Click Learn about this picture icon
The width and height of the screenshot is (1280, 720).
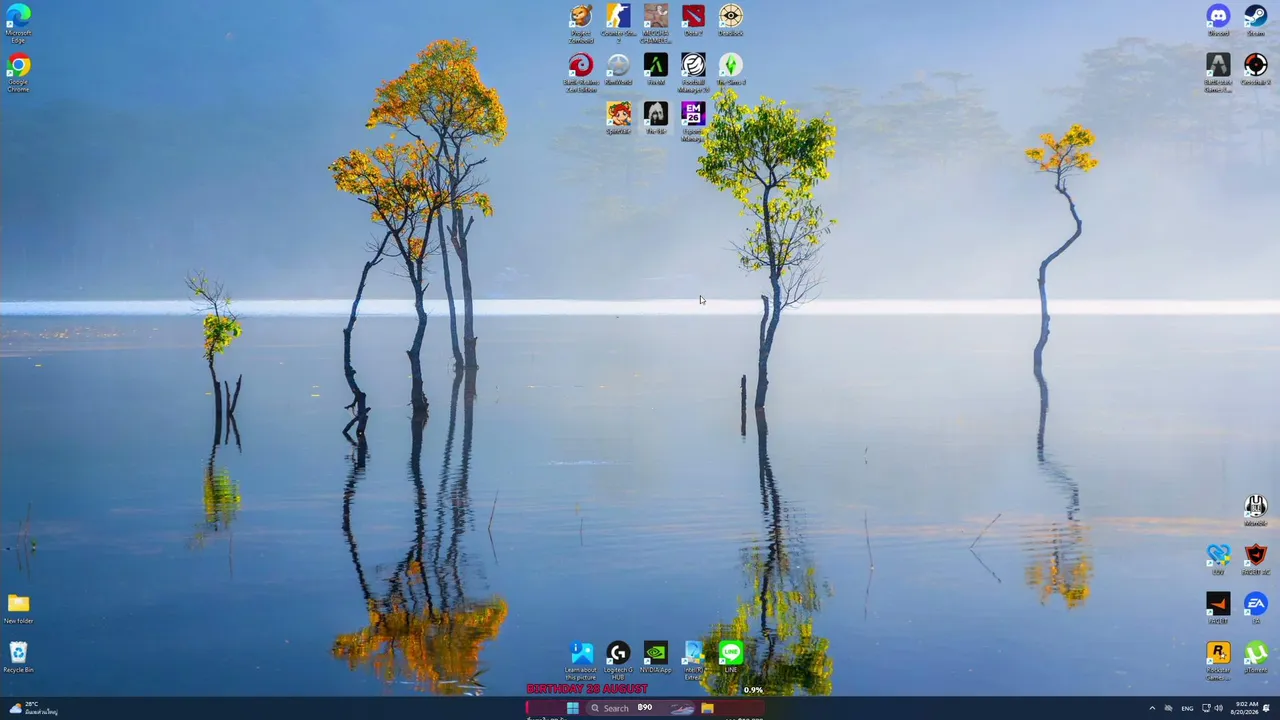click(581, 660)
